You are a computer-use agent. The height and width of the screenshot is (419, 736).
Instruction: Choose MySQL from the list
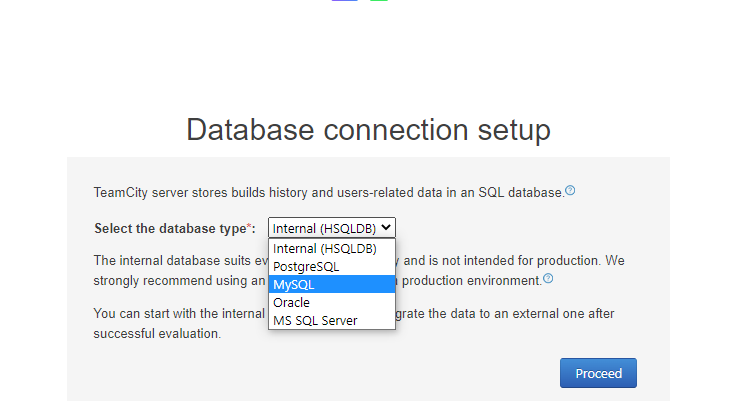pyautogui.click(x=332, y=284)
